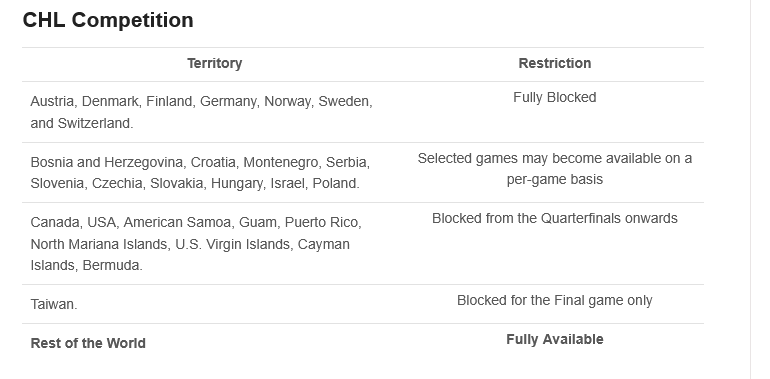The height and width of the screenshot is (379, 770).
Task: Click the CHL Competition heading
Action: [108, 21]
